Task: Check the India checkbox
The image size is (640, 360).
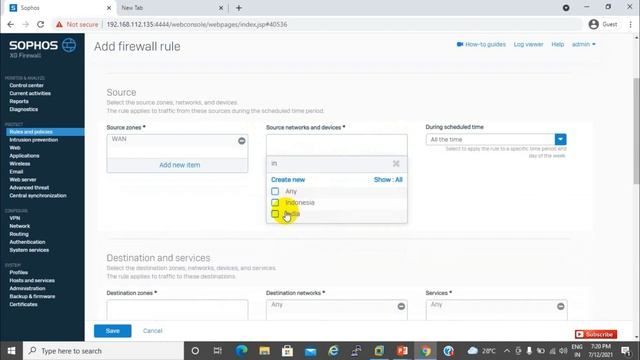Action: [275, 214]
